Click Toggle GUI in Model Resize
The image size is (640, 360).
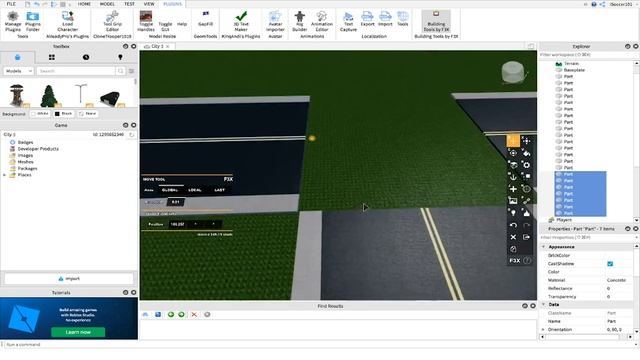tap(165, 27)
